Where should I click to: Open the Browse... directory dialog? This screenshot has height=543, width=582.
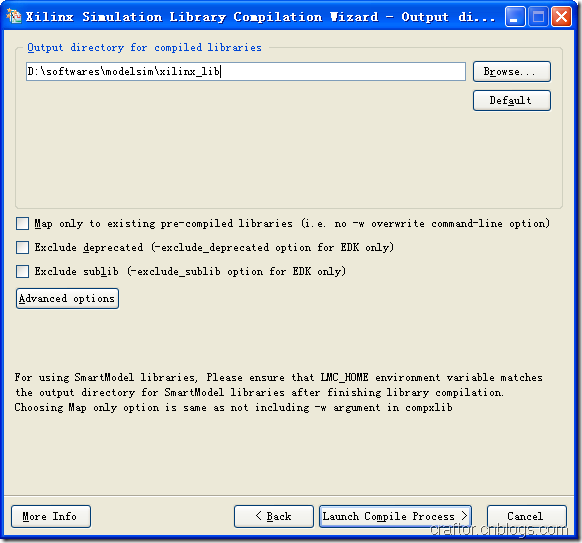coord(511,71)
